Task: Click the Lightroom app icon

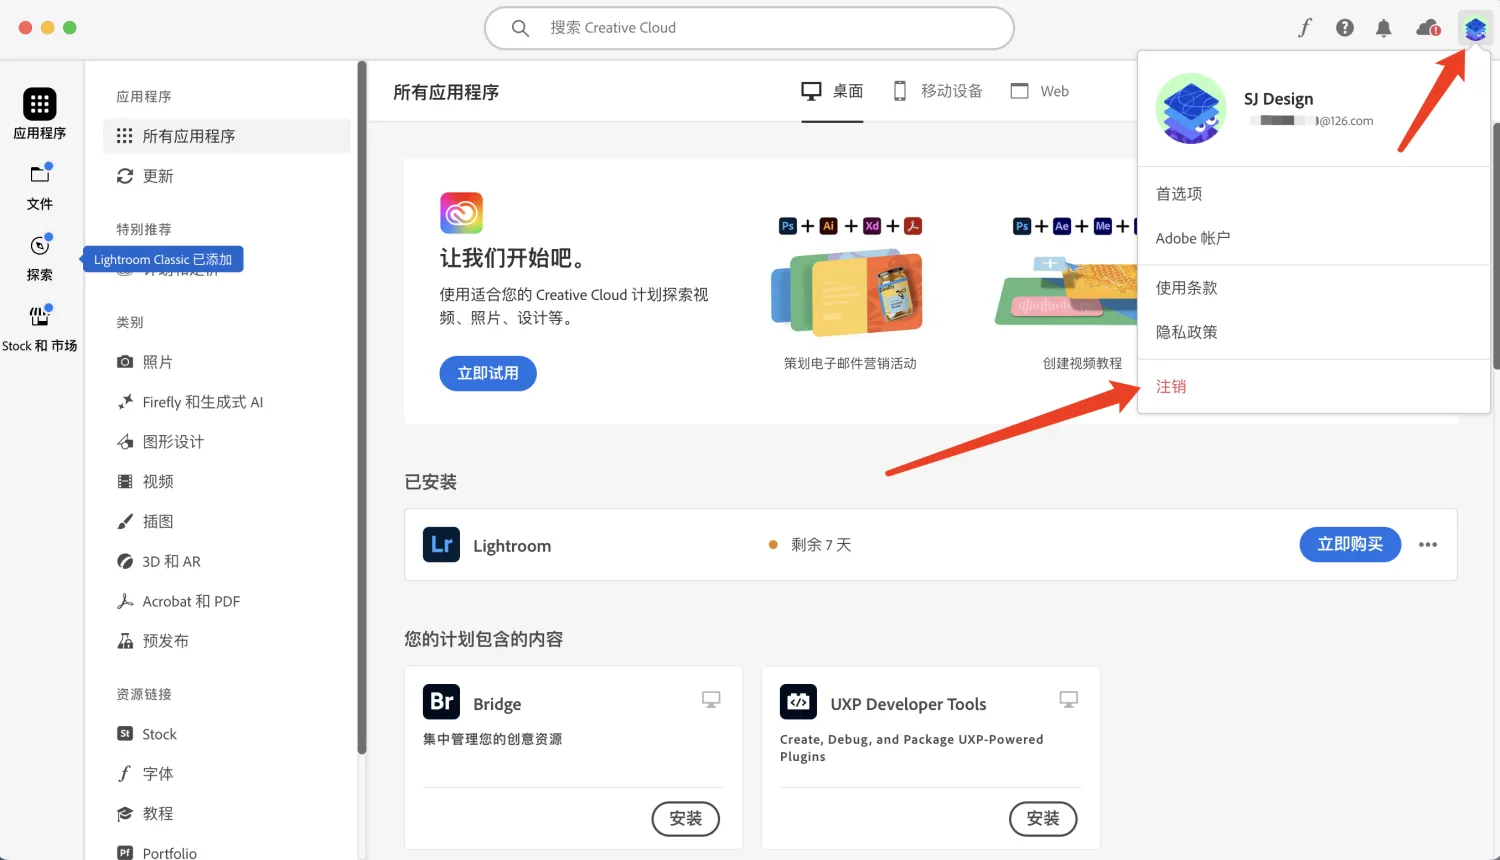Action: 441,544
